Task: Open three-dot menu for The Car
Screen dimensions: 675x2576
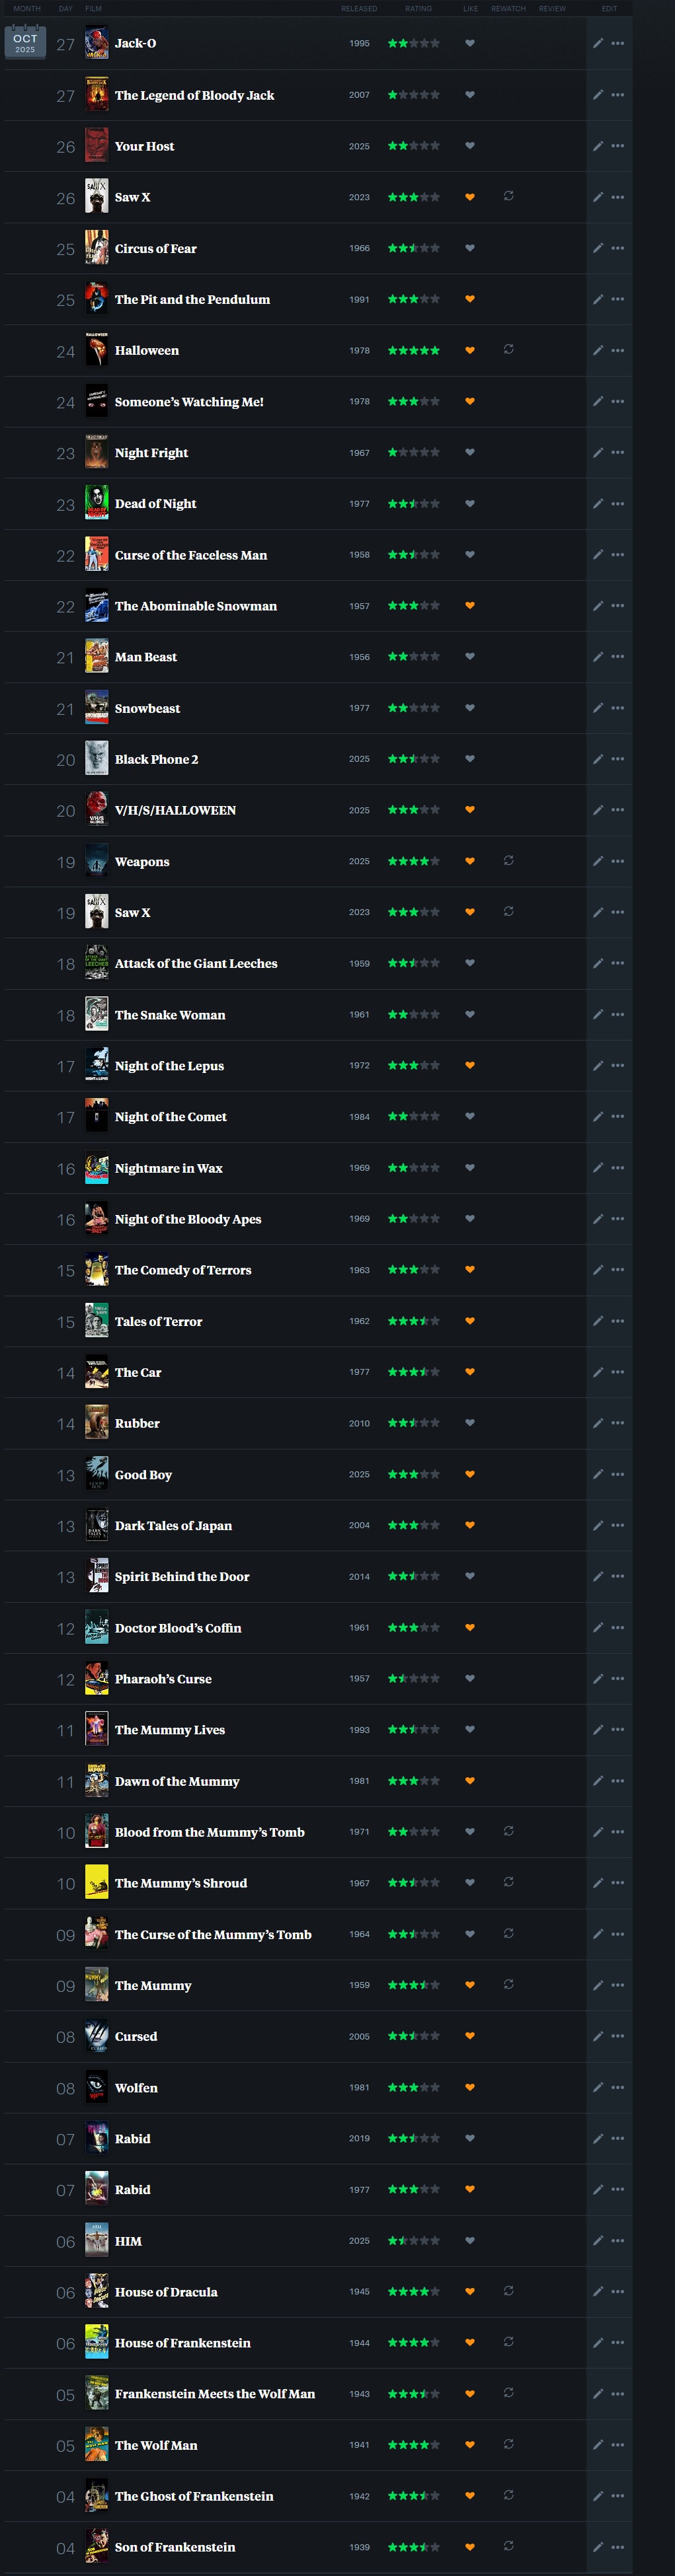Action: click(618, 1373)
